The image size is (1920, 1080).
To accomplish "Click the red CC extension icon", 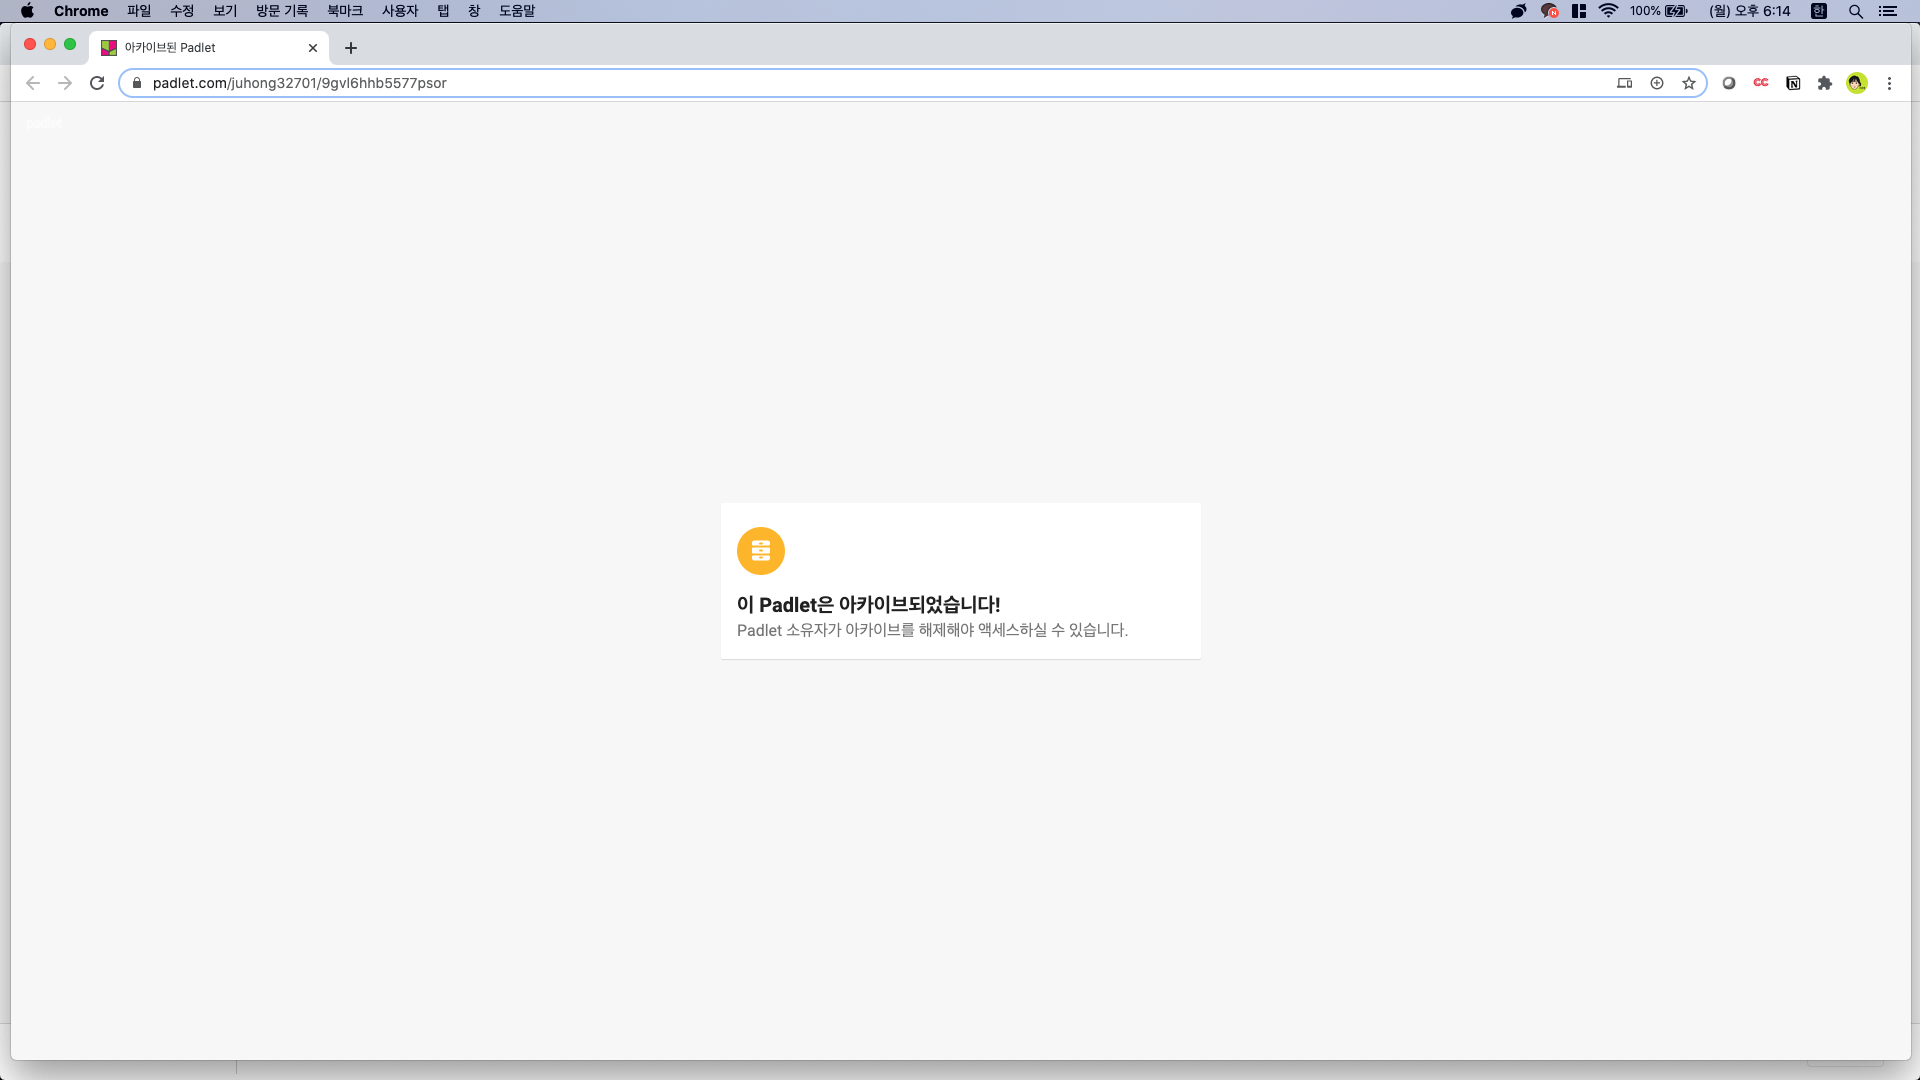I will [x=1761, y=83].
